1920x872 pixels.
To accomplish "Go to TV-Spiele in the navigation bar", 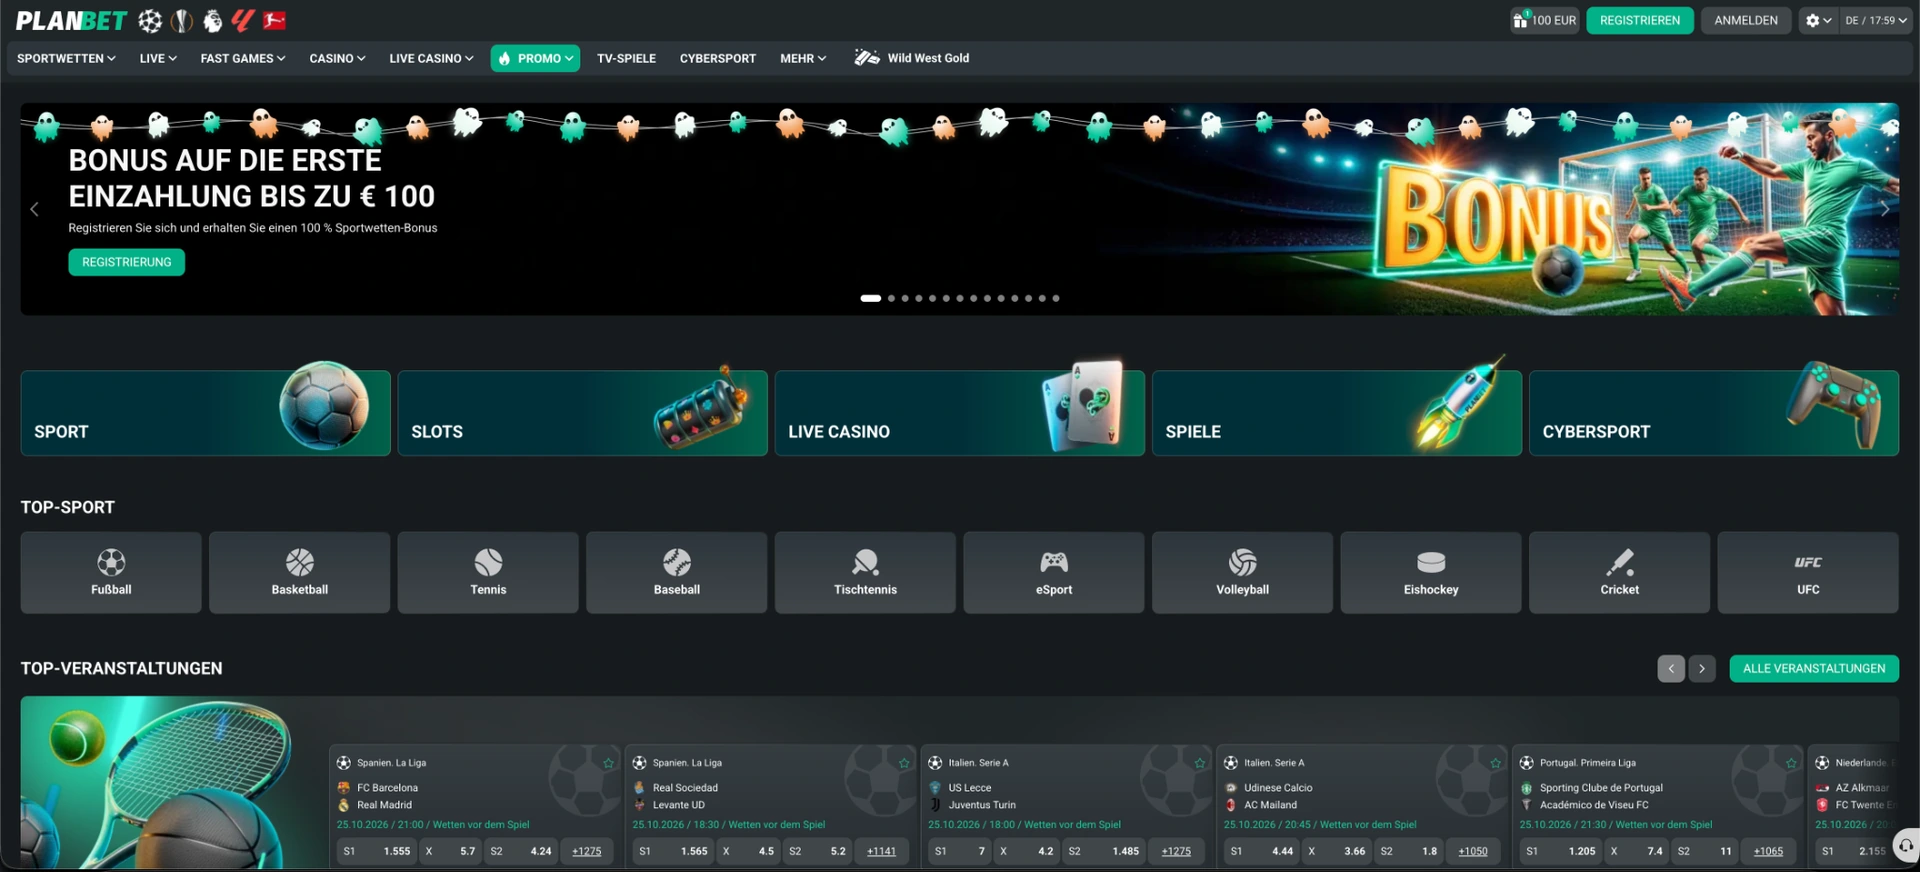I will tap(626, 58).
